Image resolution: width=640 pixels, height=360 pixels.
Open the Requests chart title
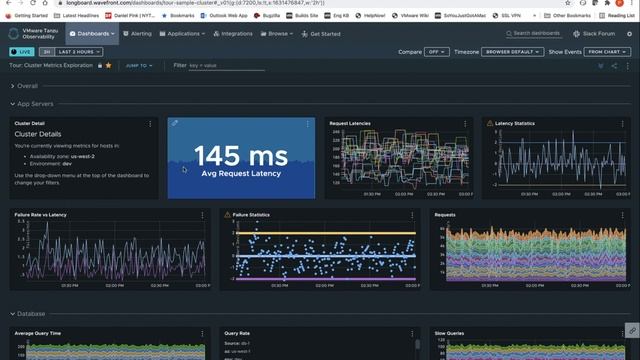[445, 215]
